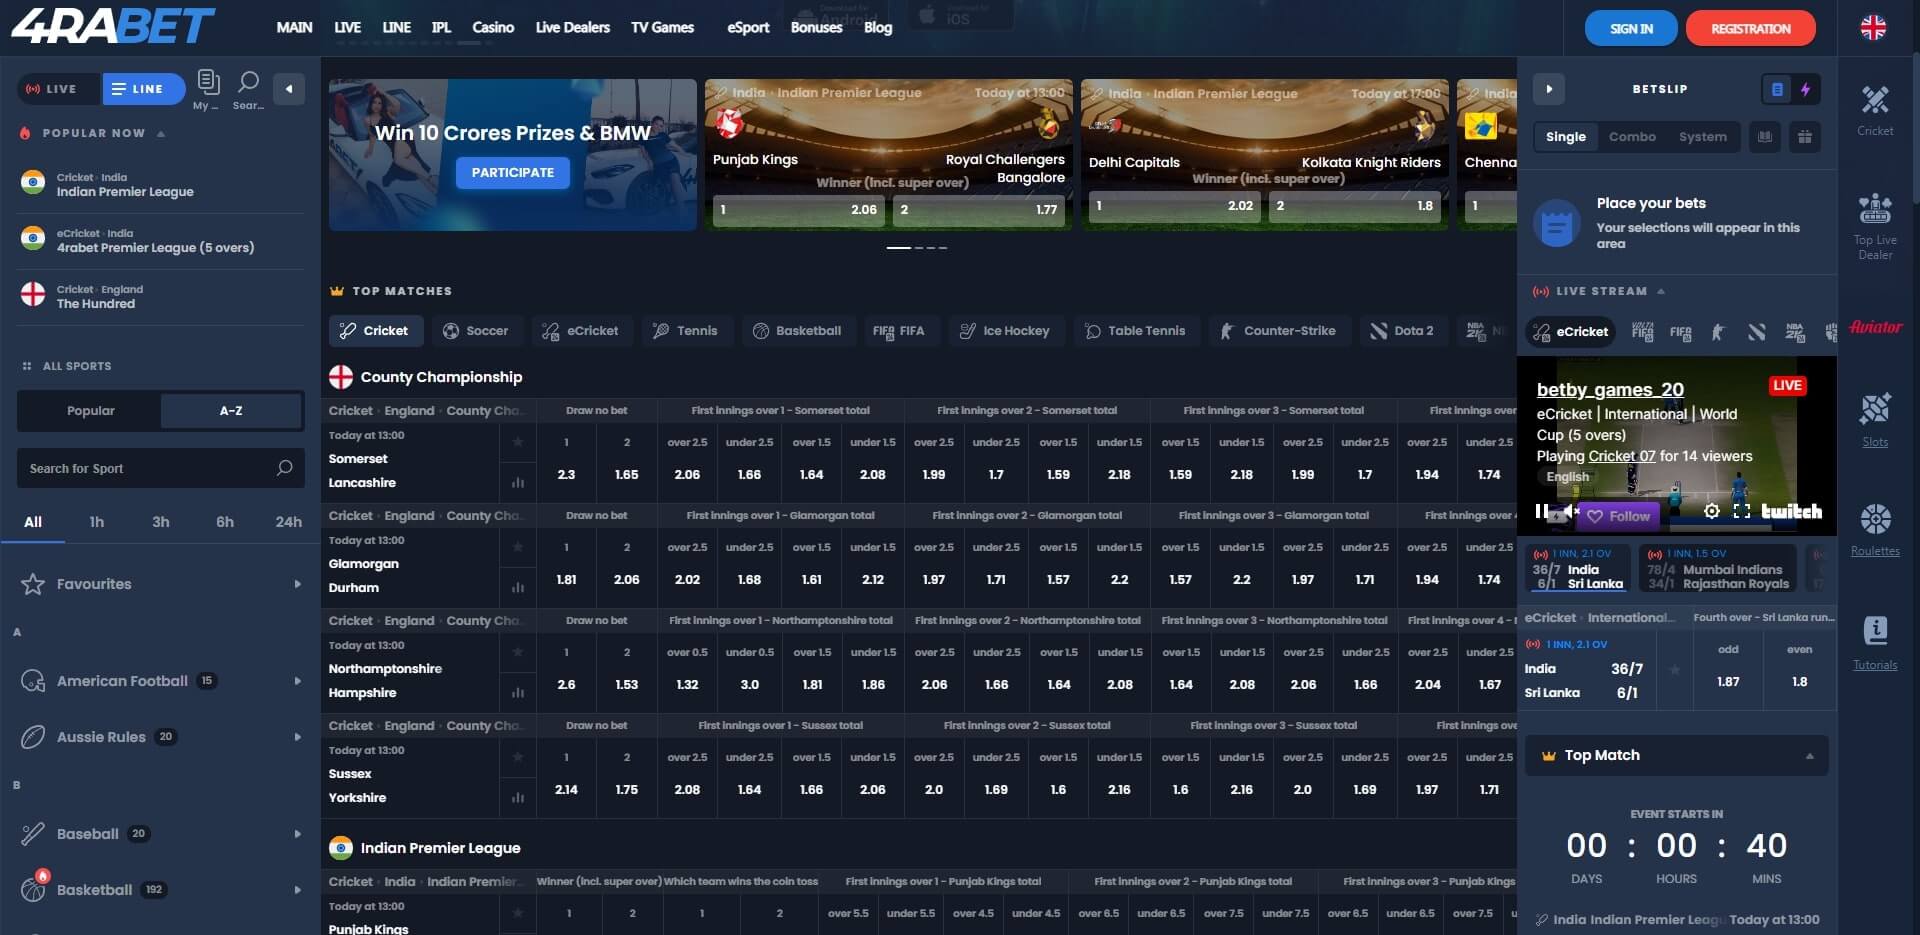Select the Combo betslip tab
The height and width of the screenshot is (935, 1920).
pyautogui.click(x=1632, y=137)
